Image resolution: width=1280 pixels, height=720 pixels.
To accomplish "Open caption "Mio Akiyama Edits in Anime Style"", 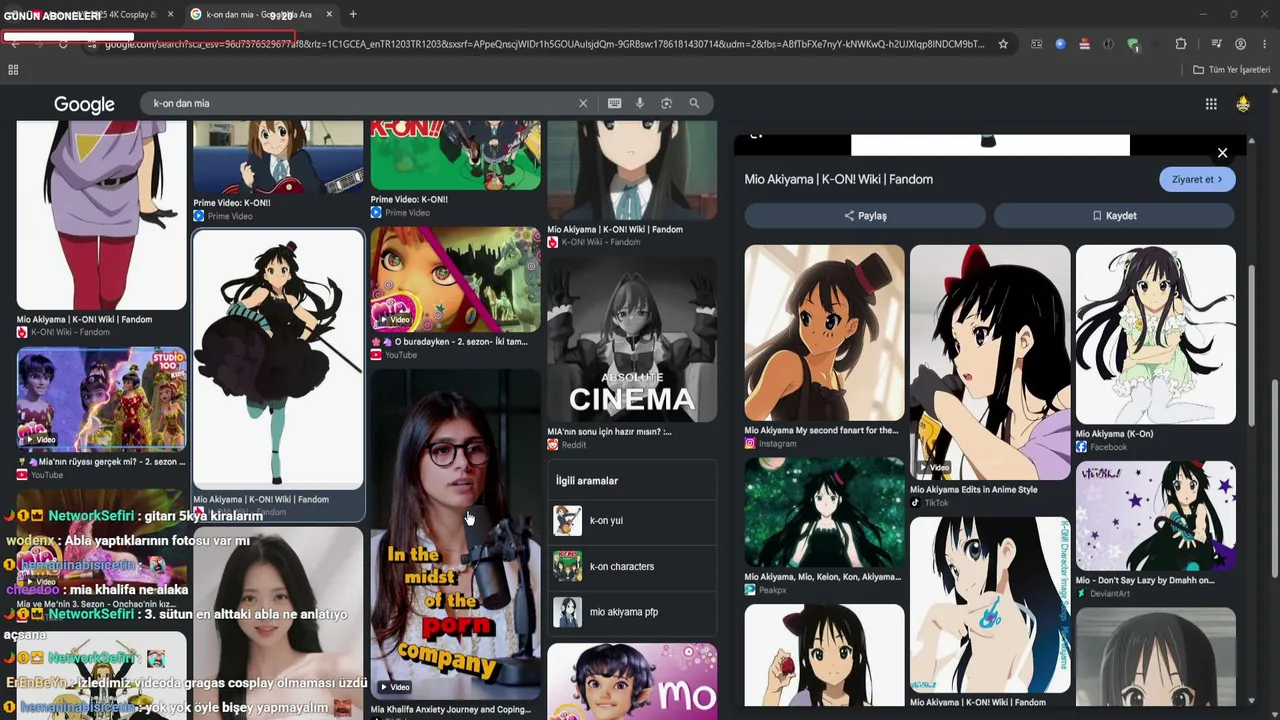I will 973,490.
